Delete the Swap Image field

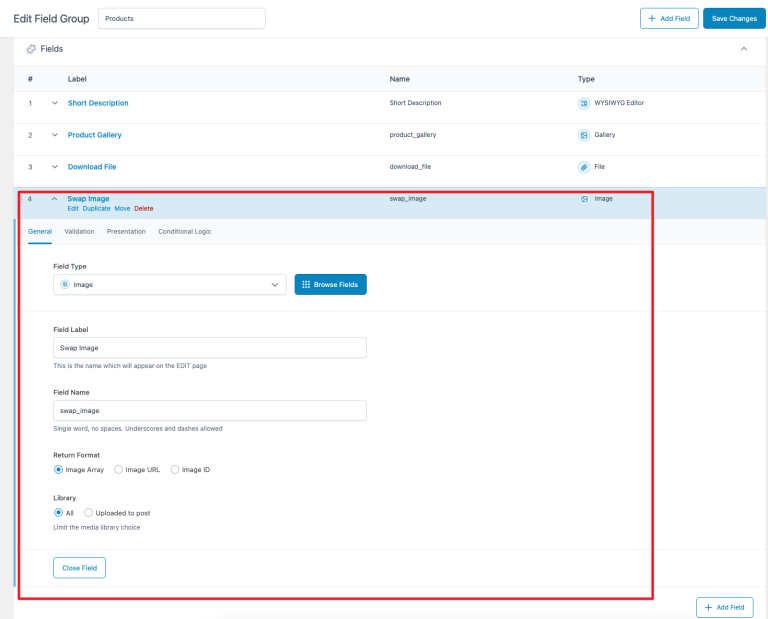(144, 208)
